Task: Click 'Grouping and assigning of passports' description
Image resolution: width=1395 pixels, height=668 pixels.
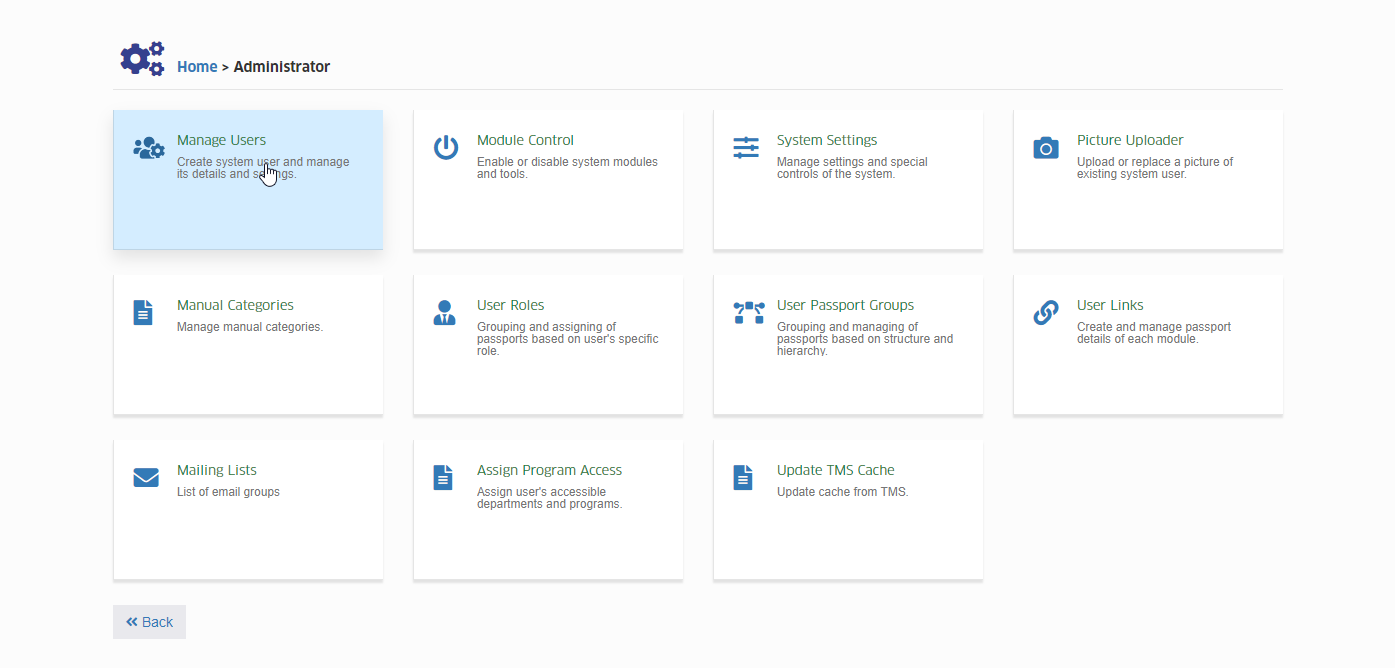Action: [x=567, y=339]
